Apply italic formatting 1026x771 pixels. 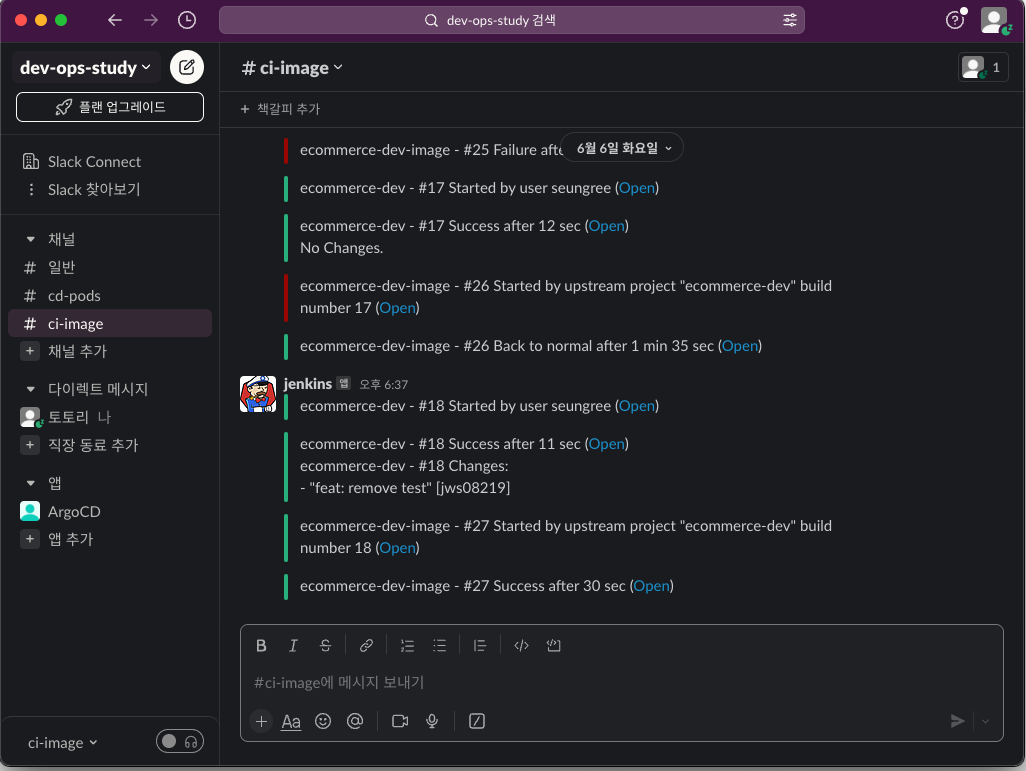click(293, 646)
